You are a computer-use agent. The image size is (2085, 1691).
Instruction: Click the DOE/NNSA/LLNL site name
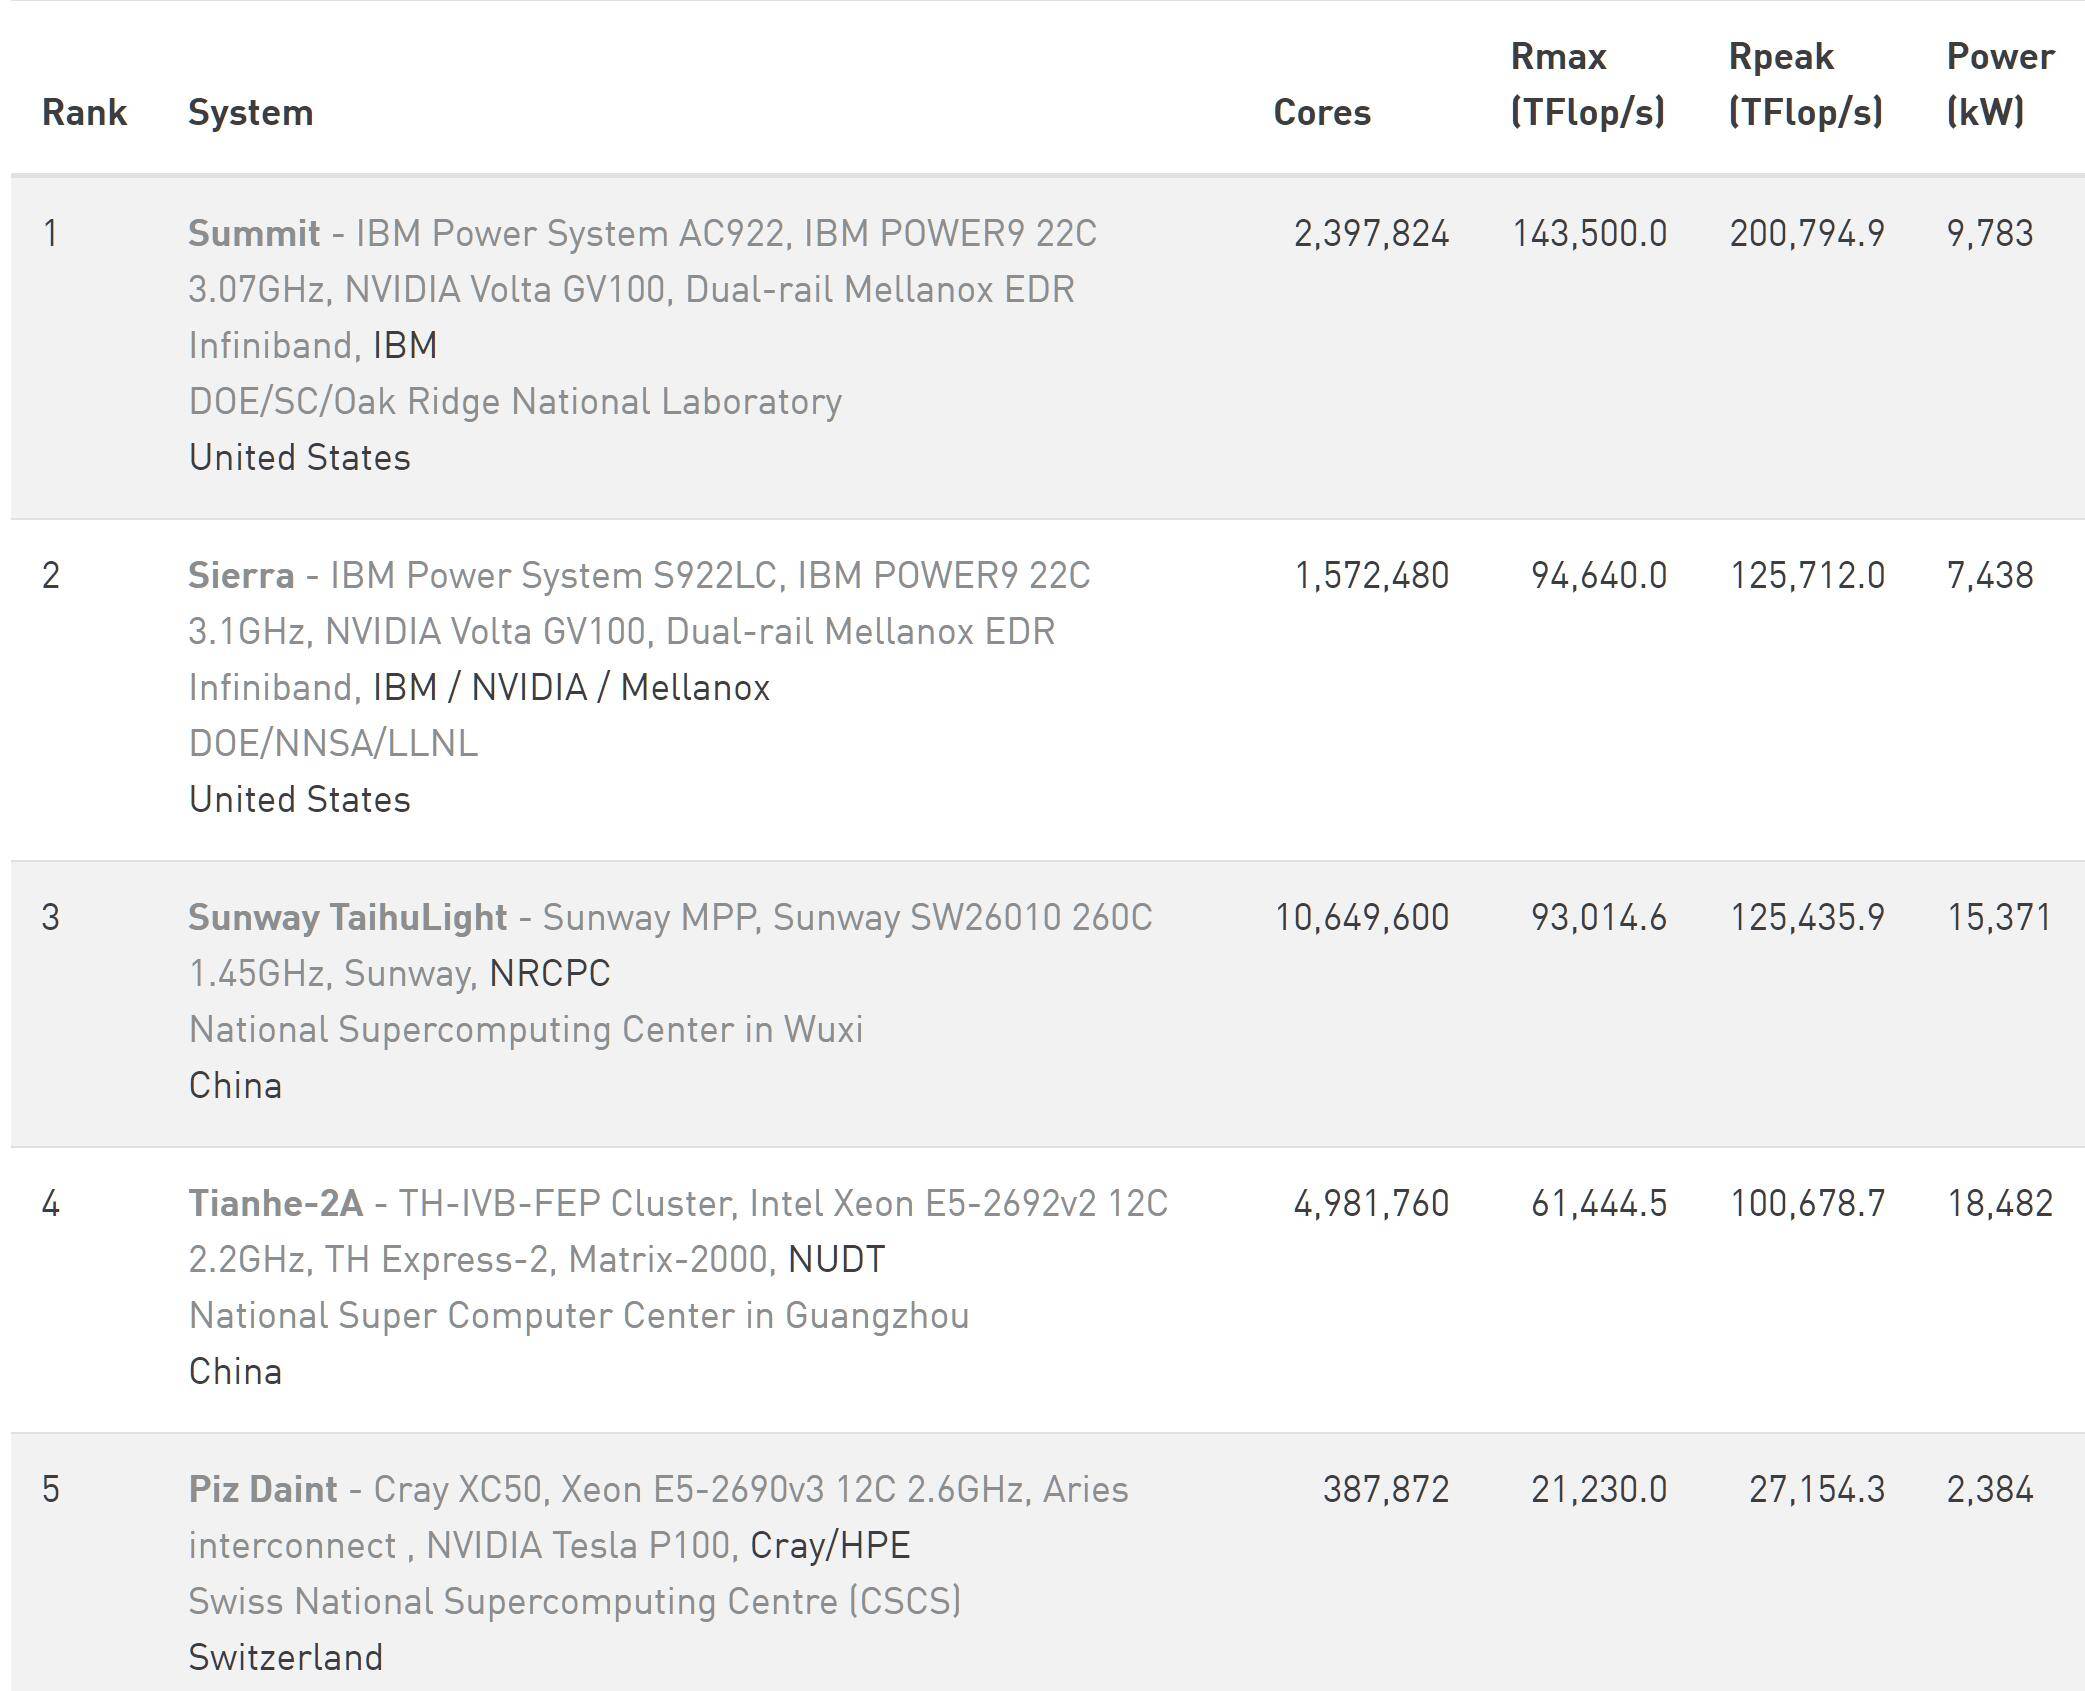tap(333, 743)
